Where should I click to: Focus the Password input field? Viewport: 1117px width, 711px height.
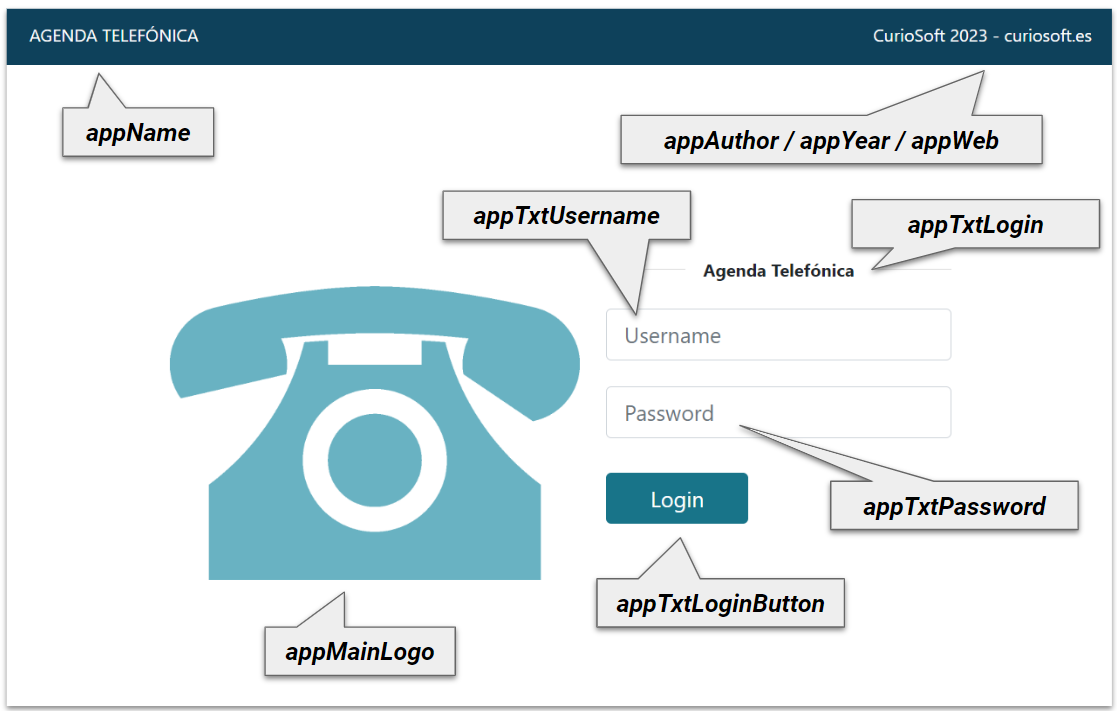tap(778, 413)
